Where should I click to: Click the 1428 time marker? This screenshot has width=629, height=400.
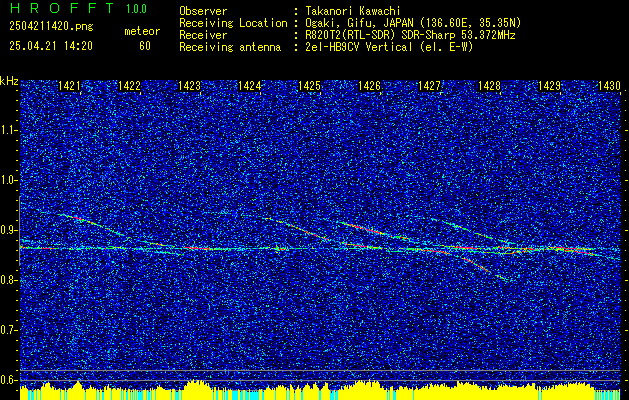click(489, 85)
